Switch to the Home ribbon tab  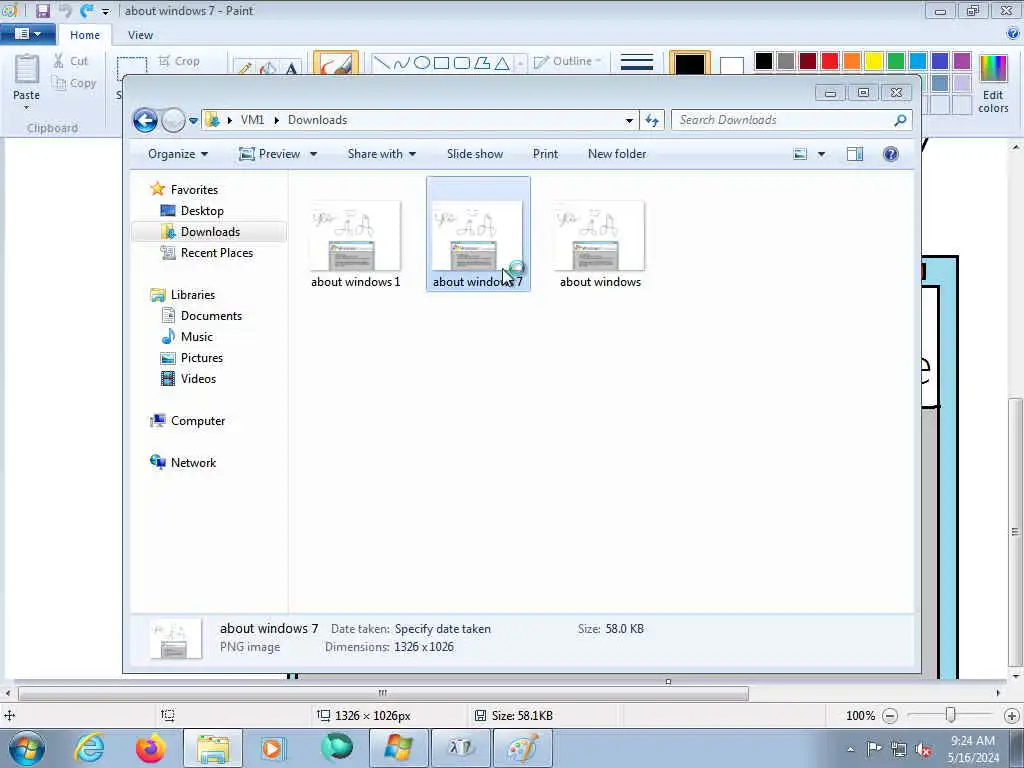tap(85, 35)
